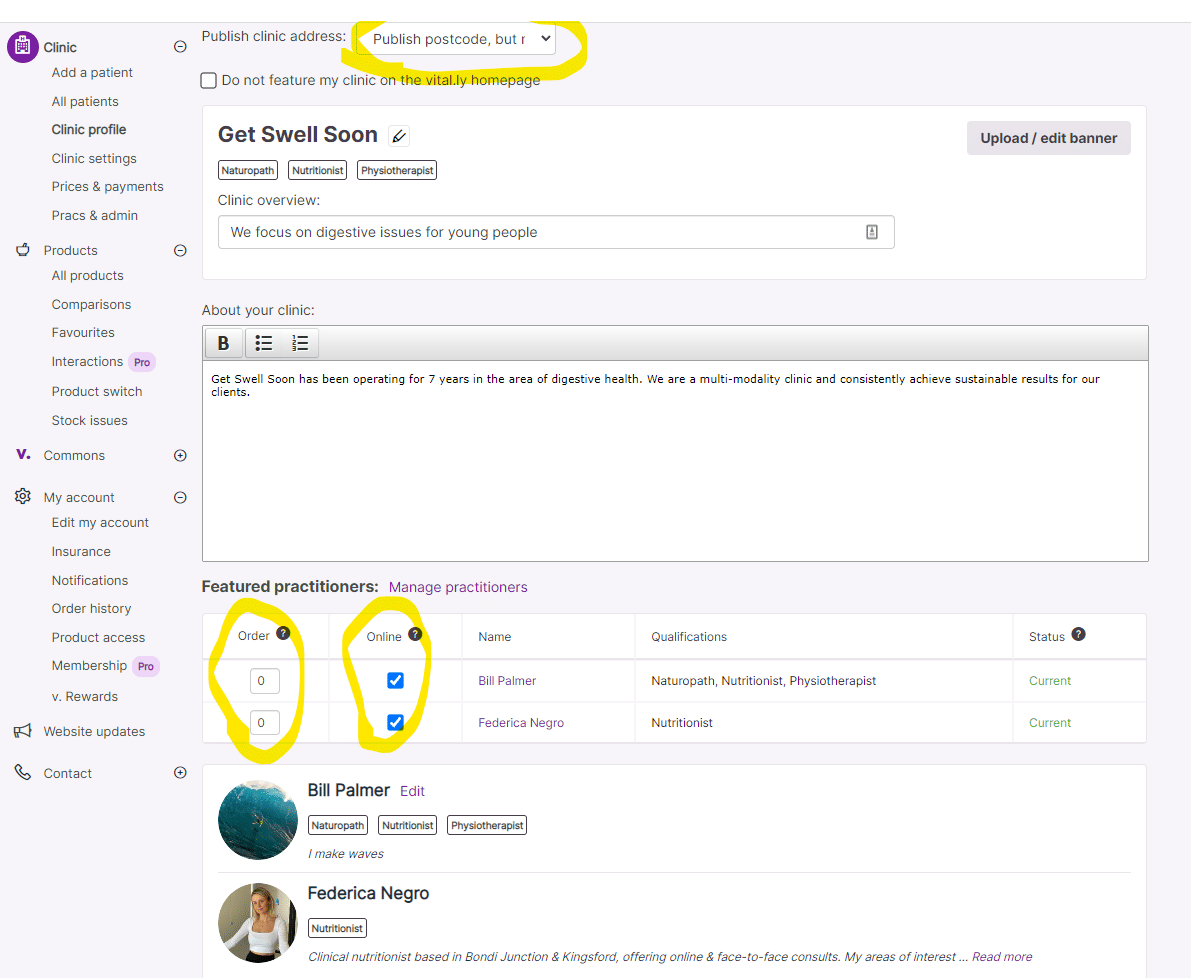The height and width of the screenshot is (978, 1191).
Task: Click the Upload / edit banner button
Action: (x=1048, y=138)
